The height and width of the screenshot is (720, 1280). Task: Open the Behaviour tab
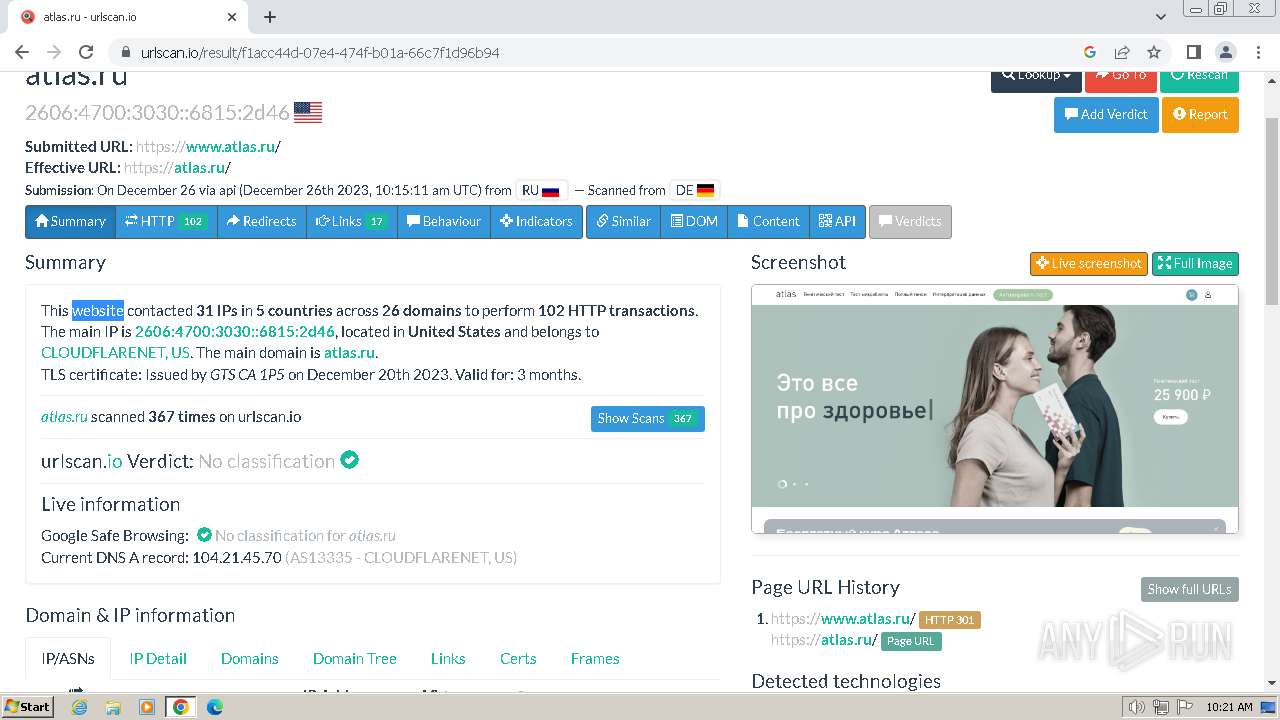click(443, 221)
